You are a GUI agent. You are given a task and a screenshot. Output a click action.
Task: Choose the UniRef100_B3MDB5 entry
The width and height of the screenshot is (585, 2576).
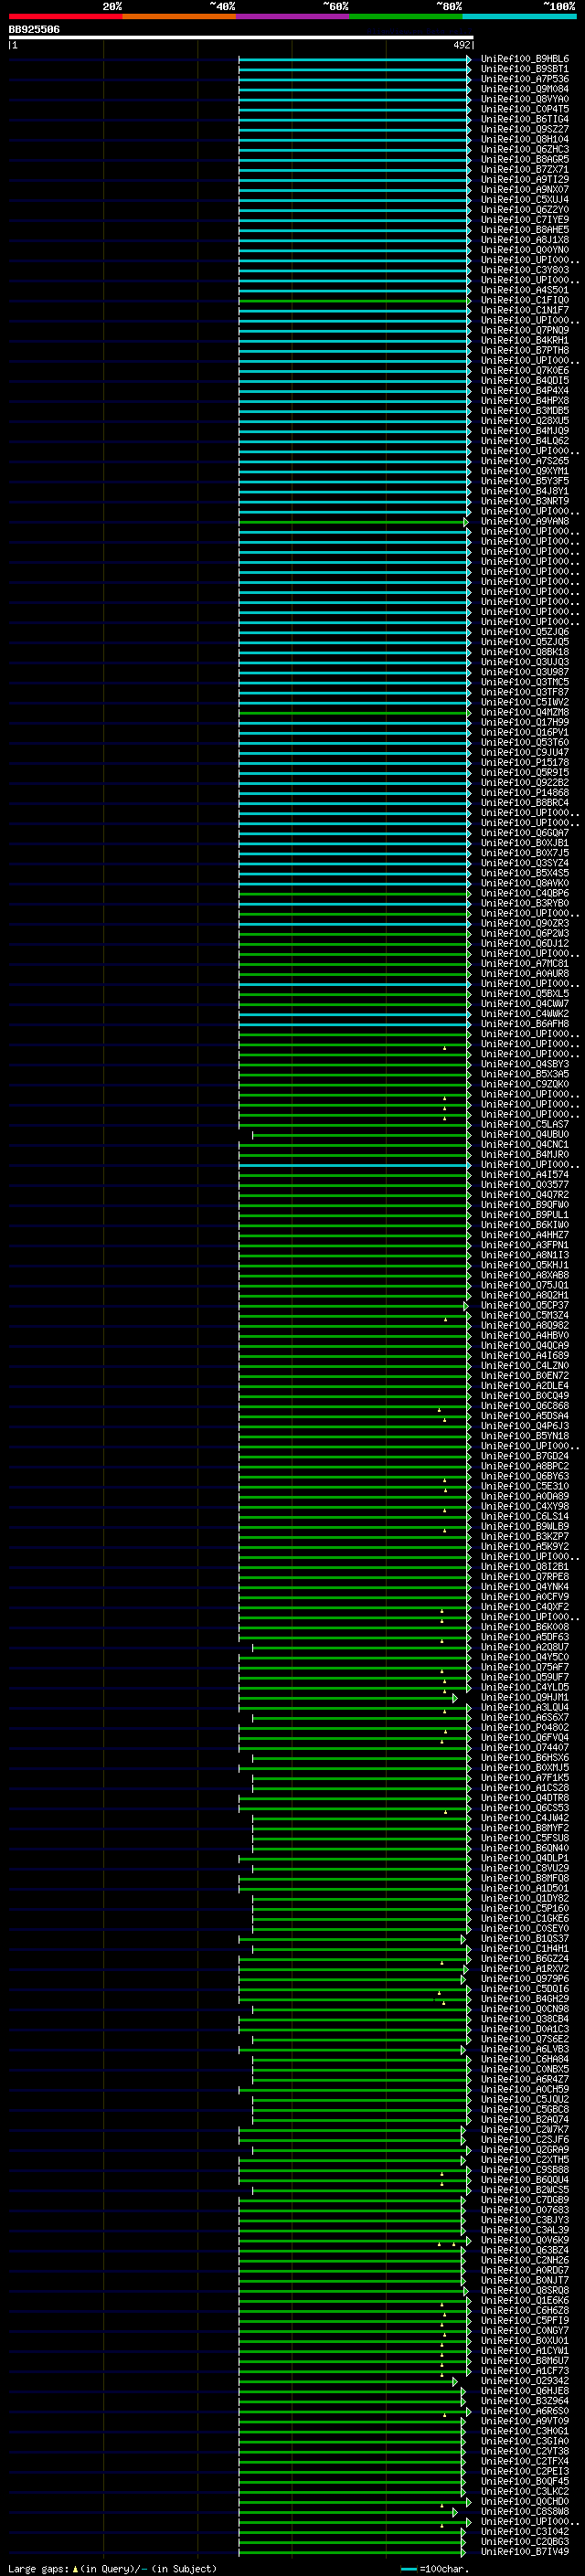tap(524, 410)
